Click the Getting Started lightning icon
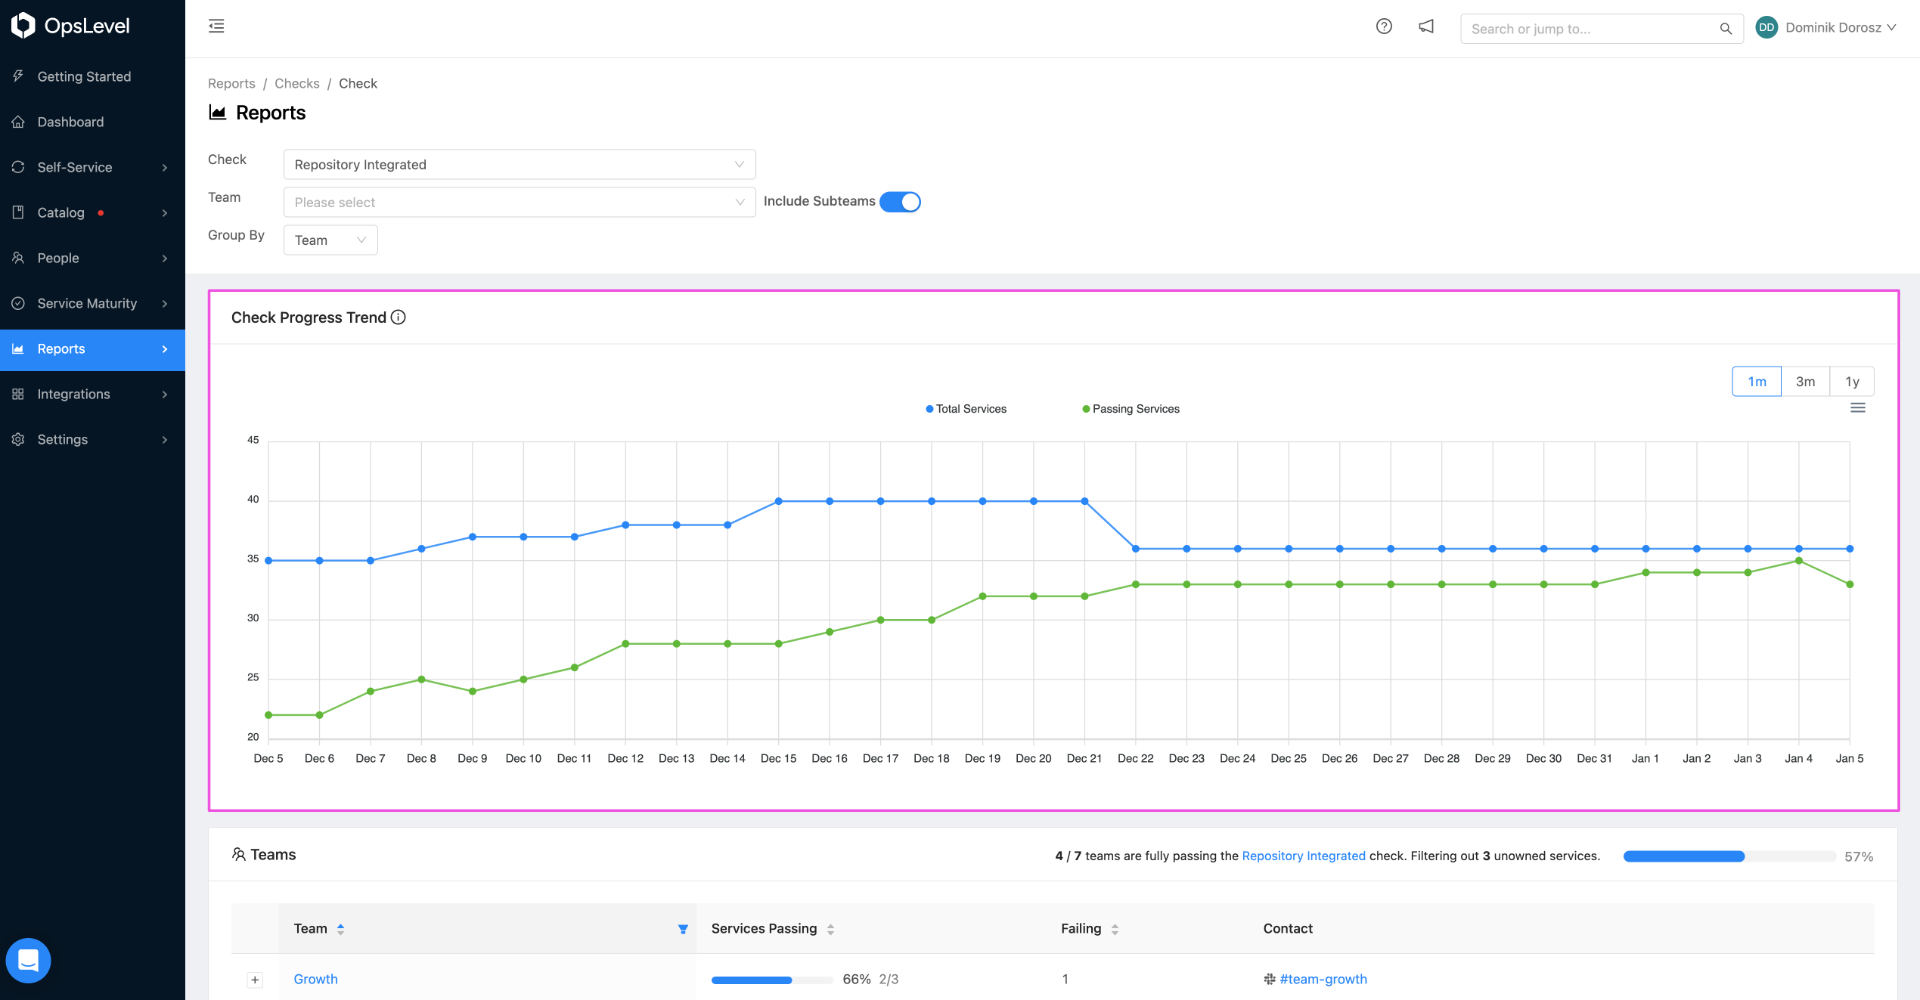 tap(18, 76)
